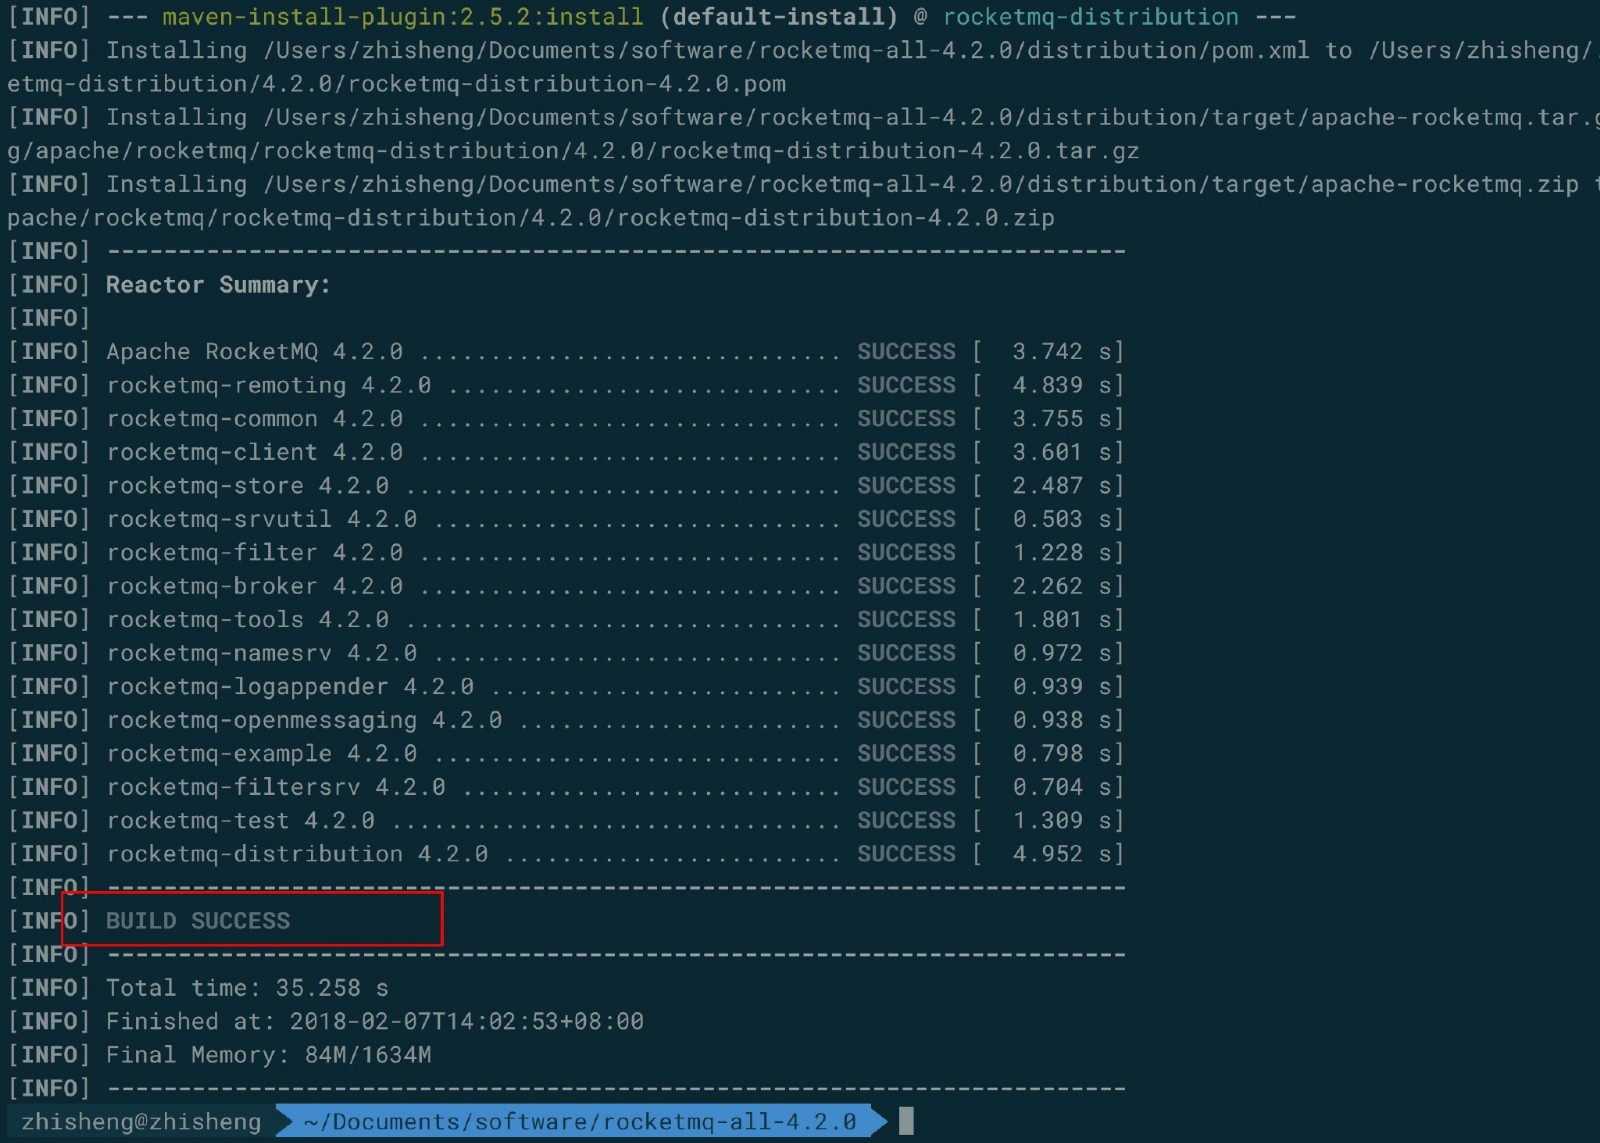The image size is (1600, 1143).
Task: Click 'Total time: 35.258 s' line
Action: (x=247, y=988)
